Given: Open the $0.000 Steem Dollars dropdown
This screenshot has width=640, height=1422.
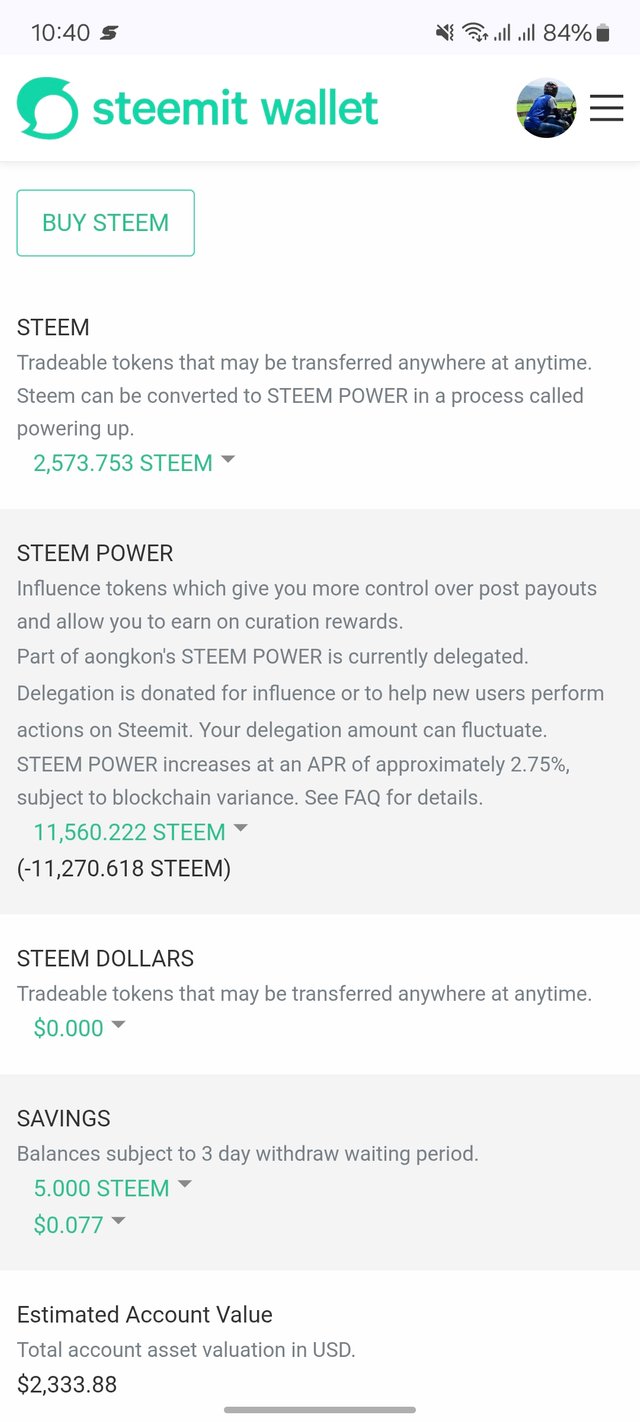Looking at the screenshot, I should coord(79,1028).
